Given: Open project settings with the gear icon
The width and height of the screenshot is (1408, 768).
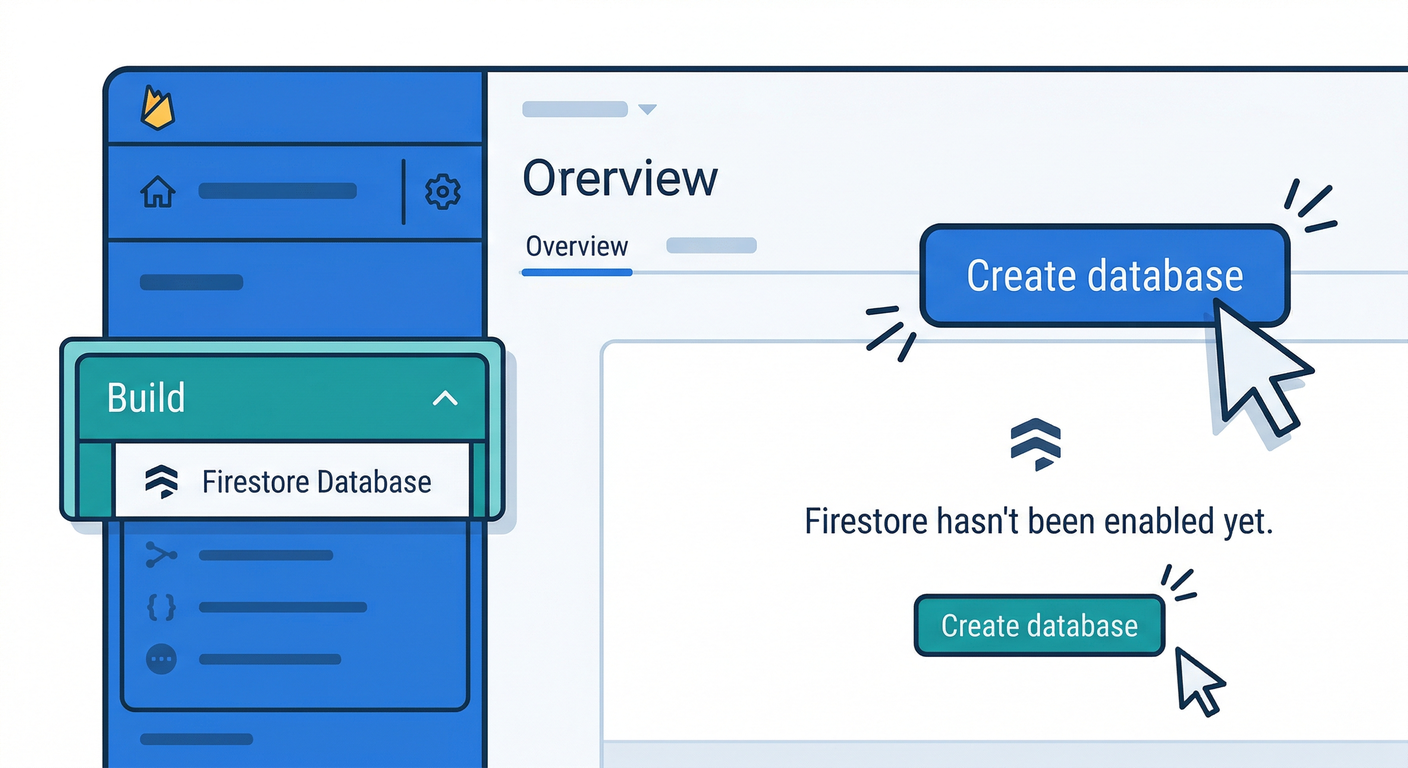Looking at the screenshot, I should pyautogui.click(x=443, y=191).
